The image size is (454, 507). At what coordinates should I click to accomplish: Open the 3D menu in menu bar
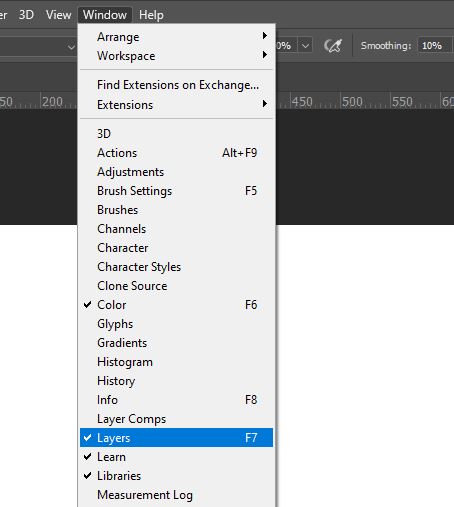26,15
